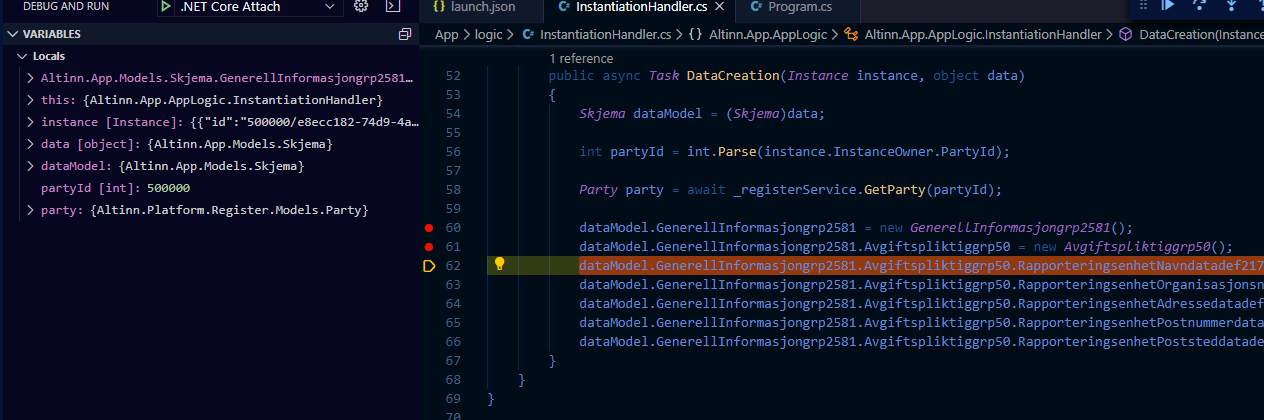Click Step Over in the debug toolbar
The width and height of the screenshot is (1264, 420).
(1199, 5)
